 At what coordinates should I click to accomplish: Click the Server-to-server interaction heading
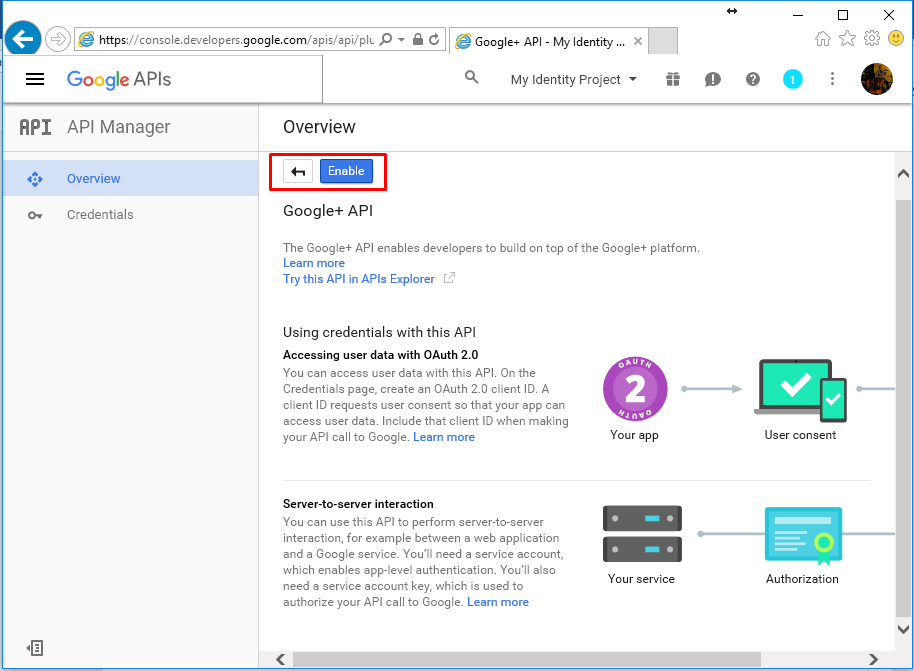(x=358, y=504)
